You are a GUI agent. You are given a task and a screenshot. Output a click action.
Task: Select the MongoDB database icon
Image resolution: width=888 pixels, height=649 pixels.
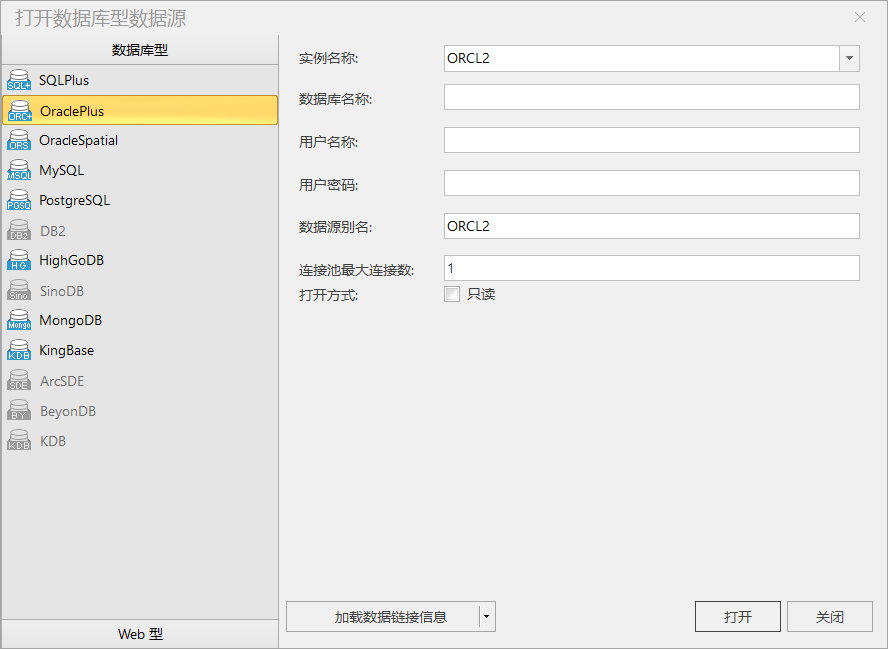(19, 321)
